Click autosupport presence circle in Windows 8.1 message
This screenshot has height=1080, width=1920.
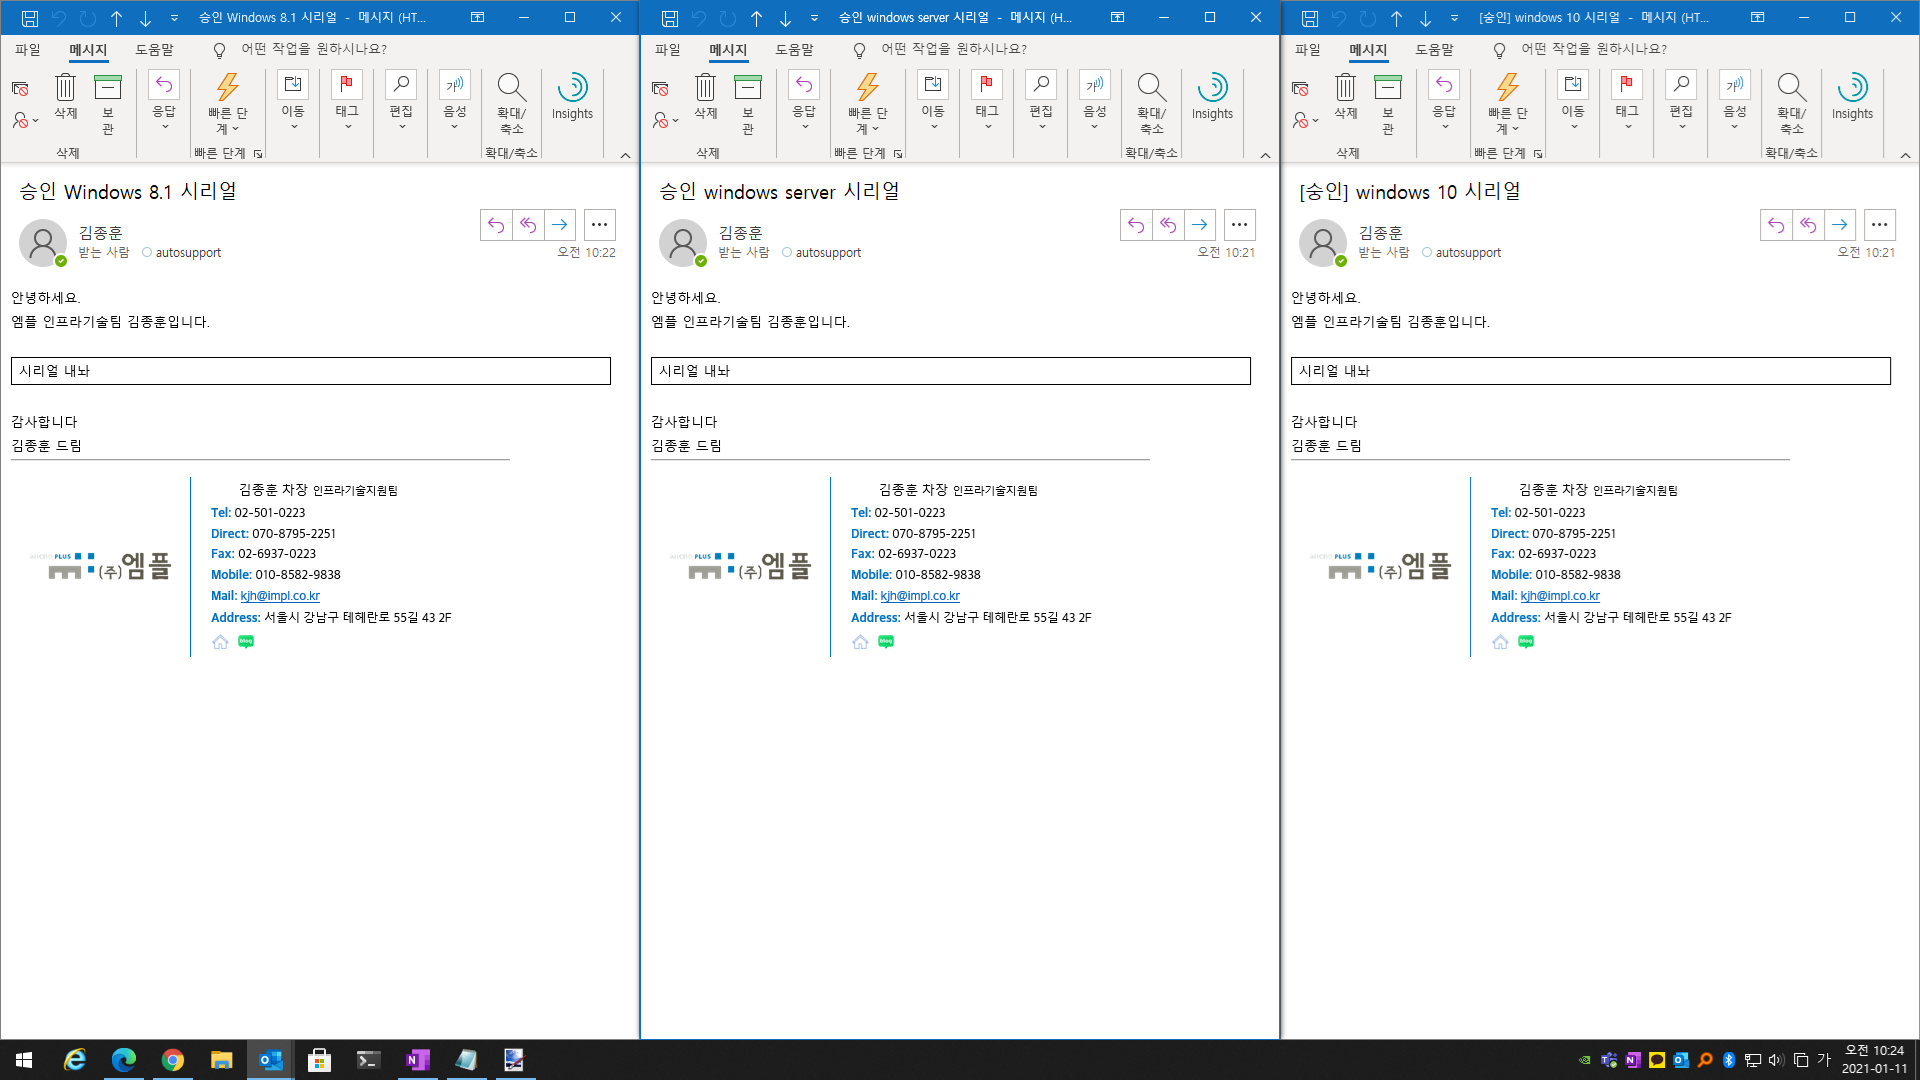[x=147, y=253]
